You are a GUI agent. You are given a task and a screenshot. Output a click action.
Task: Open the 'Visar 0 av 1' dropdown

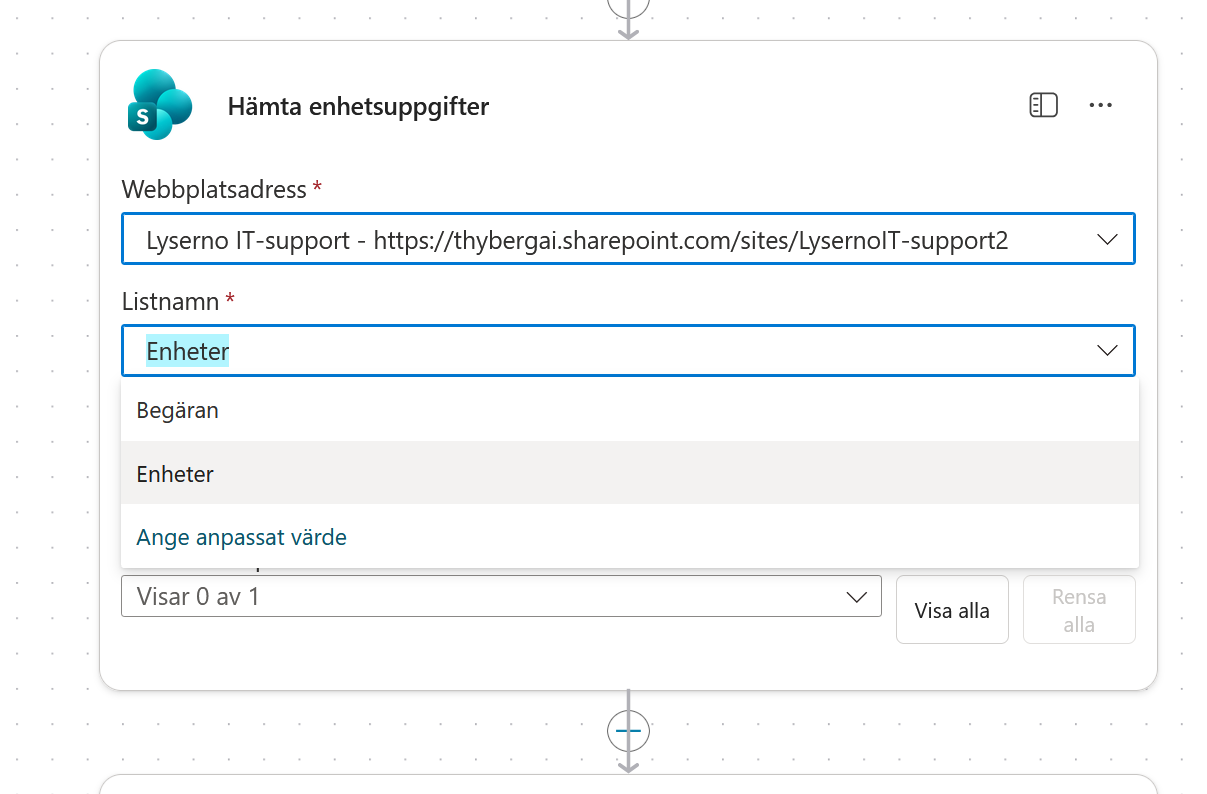[501, 596]
